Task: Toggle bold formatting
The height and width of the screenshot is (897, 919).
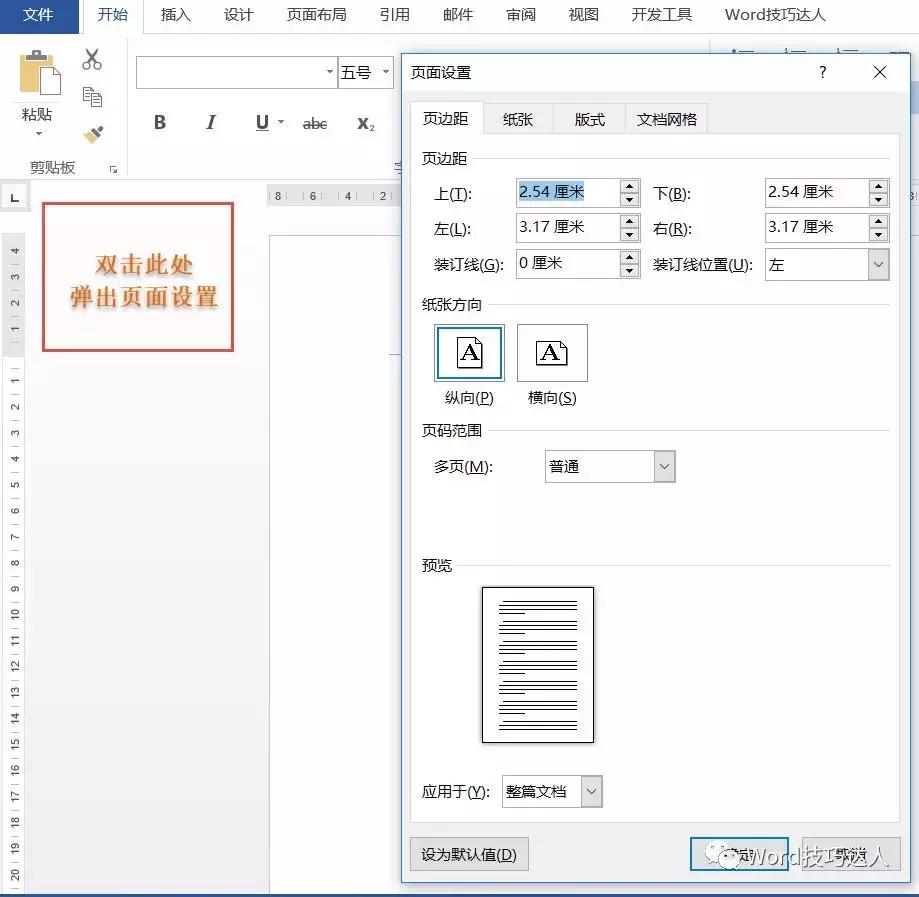Action: point(159,122)
